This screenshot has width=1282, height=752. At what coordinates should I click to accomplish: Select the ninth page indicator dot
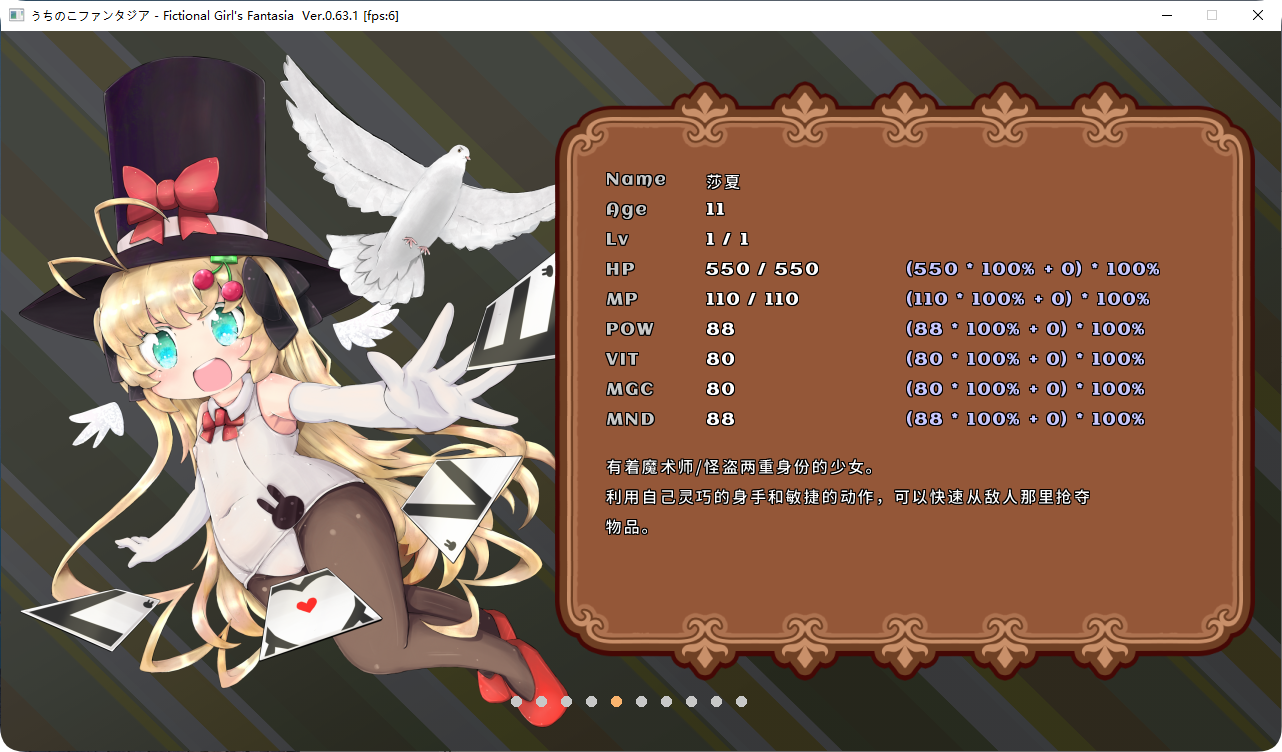(716, 702)
